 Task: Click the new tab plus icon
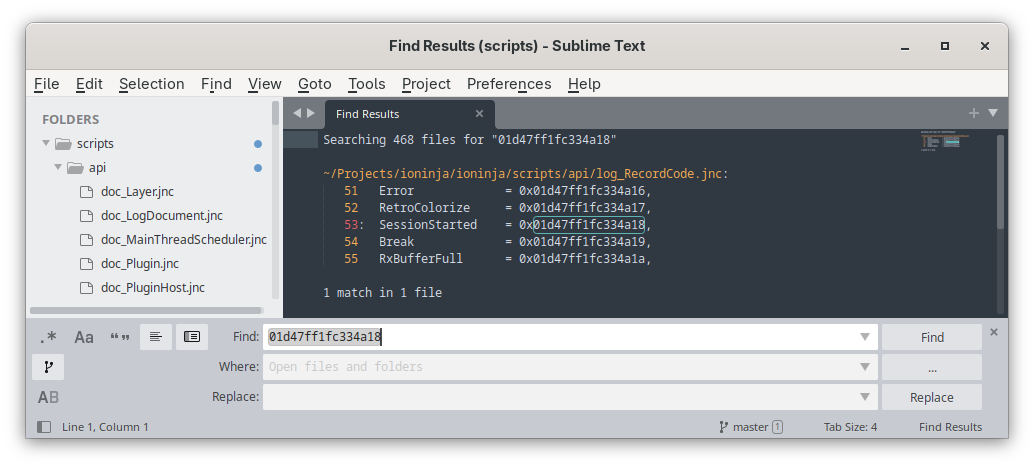pyautogui.click(x=974, y=113)
